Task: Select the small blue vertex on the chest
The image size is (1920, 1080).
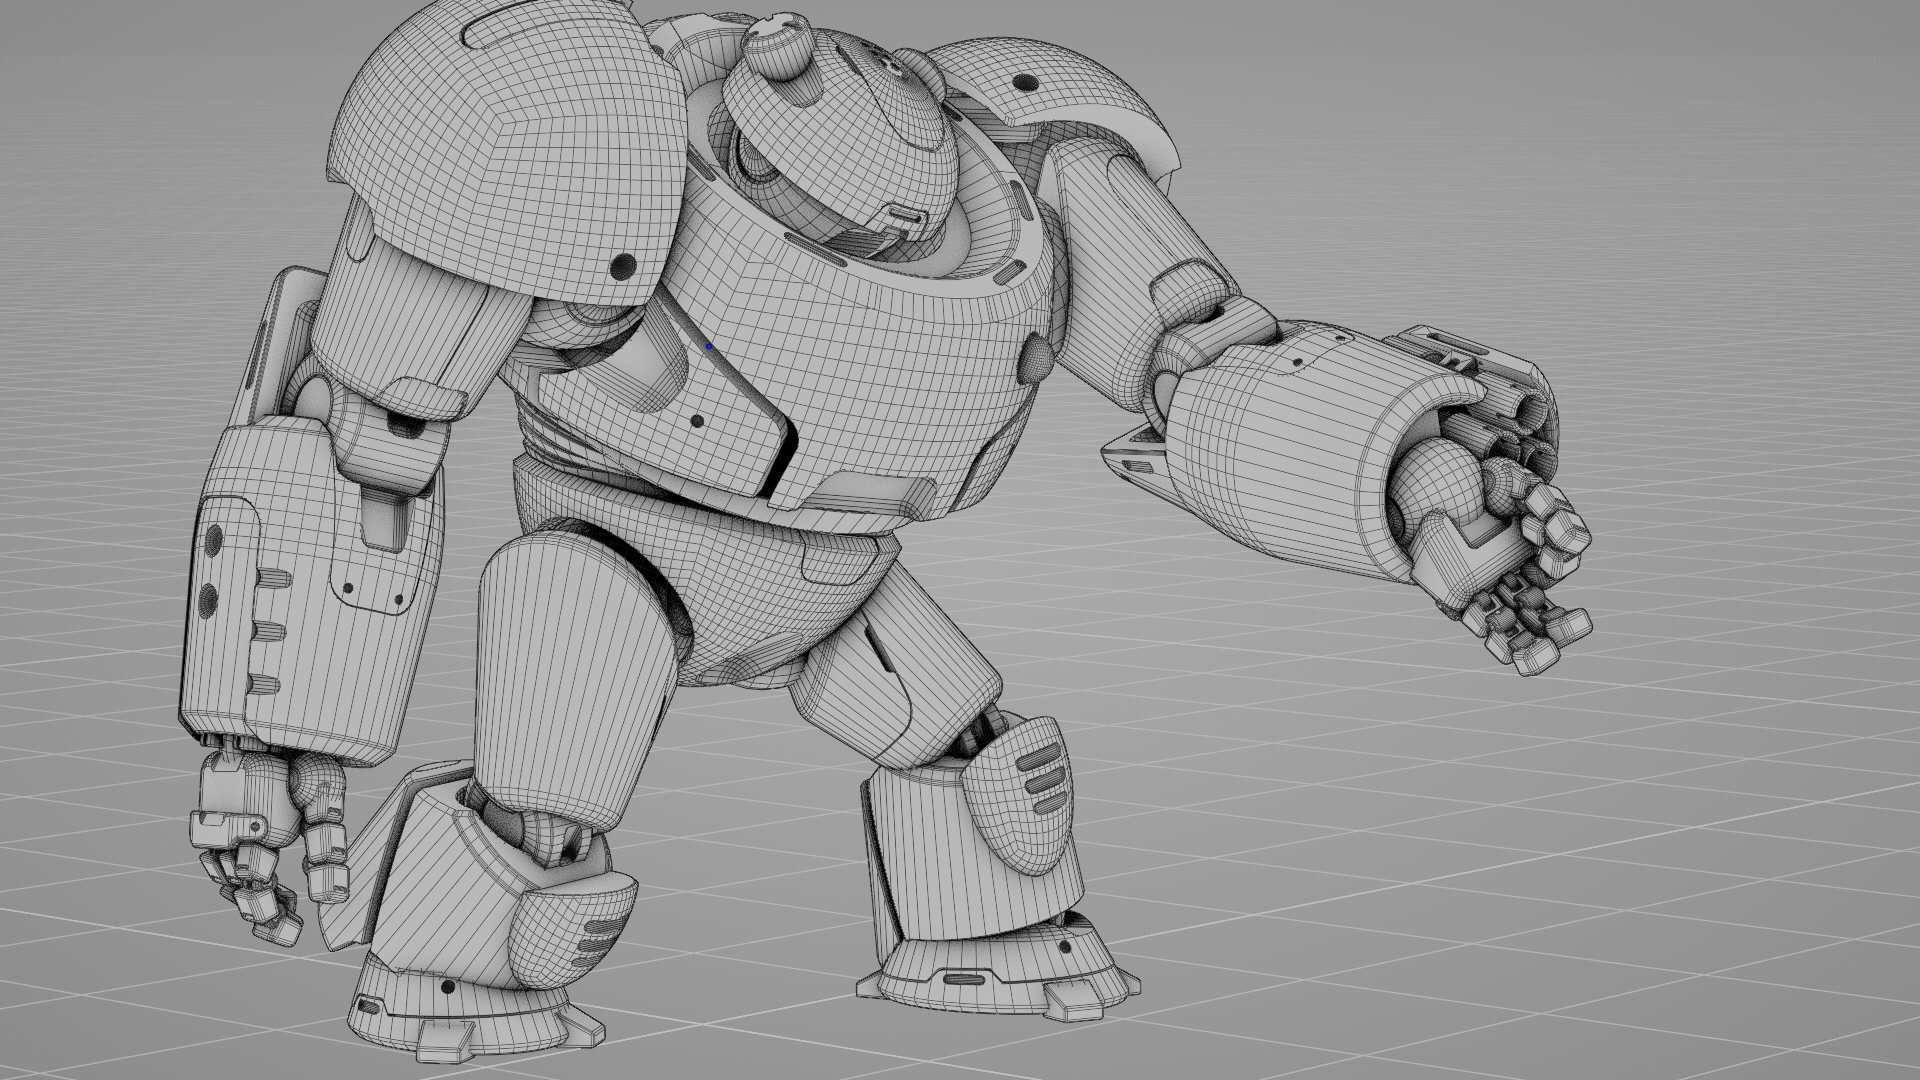Action: tap(709, 347)
